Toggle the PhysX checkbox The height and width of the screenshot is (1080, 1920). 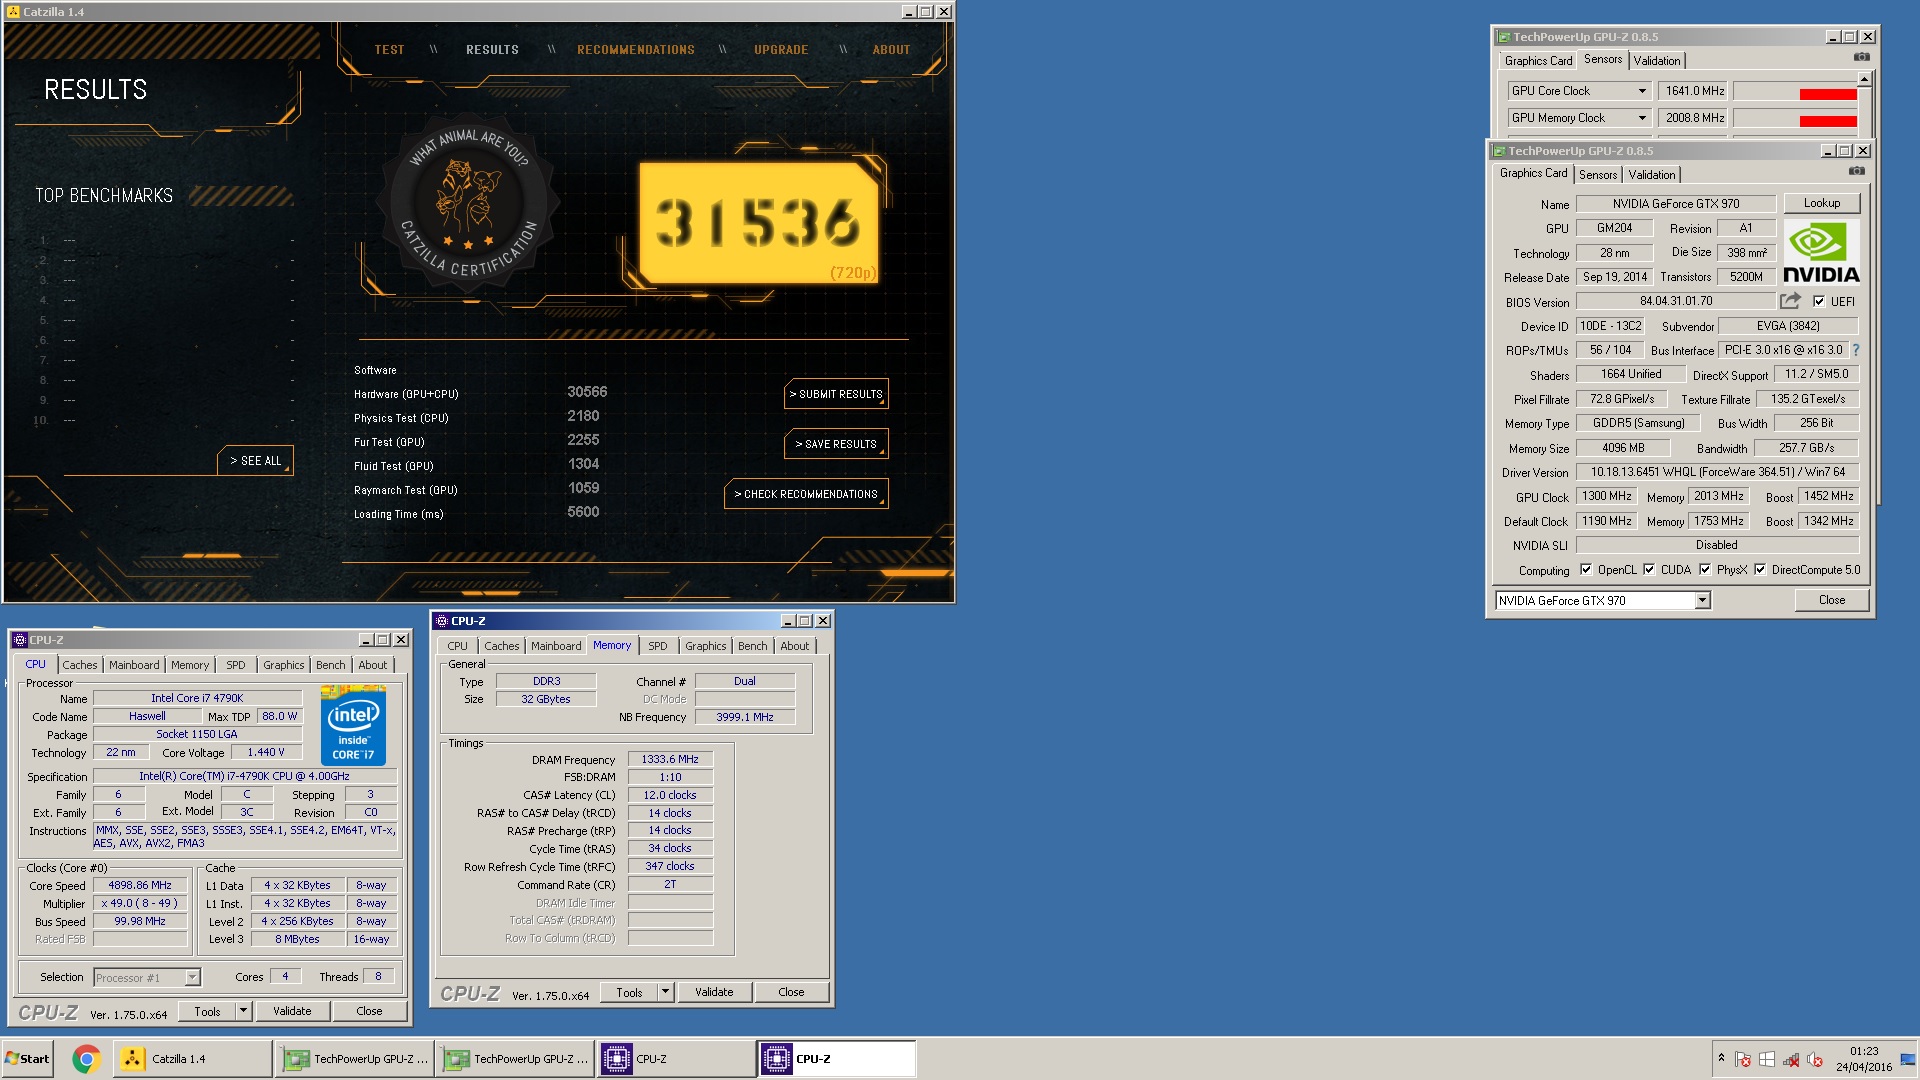pos(1705,570)
